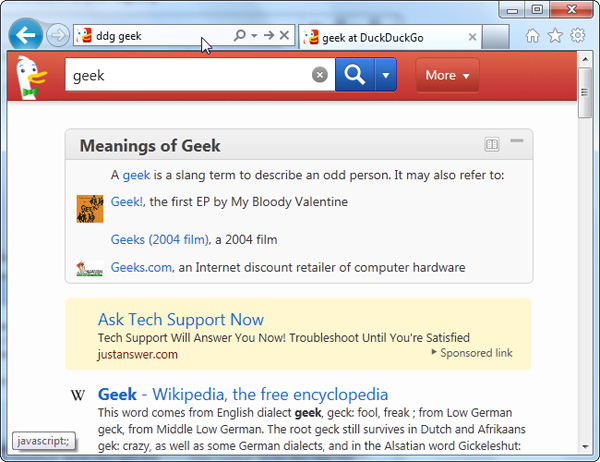Screen dimensions: 600x462
Task: Open the browser Tools gear icon
Action: point(578,36)
